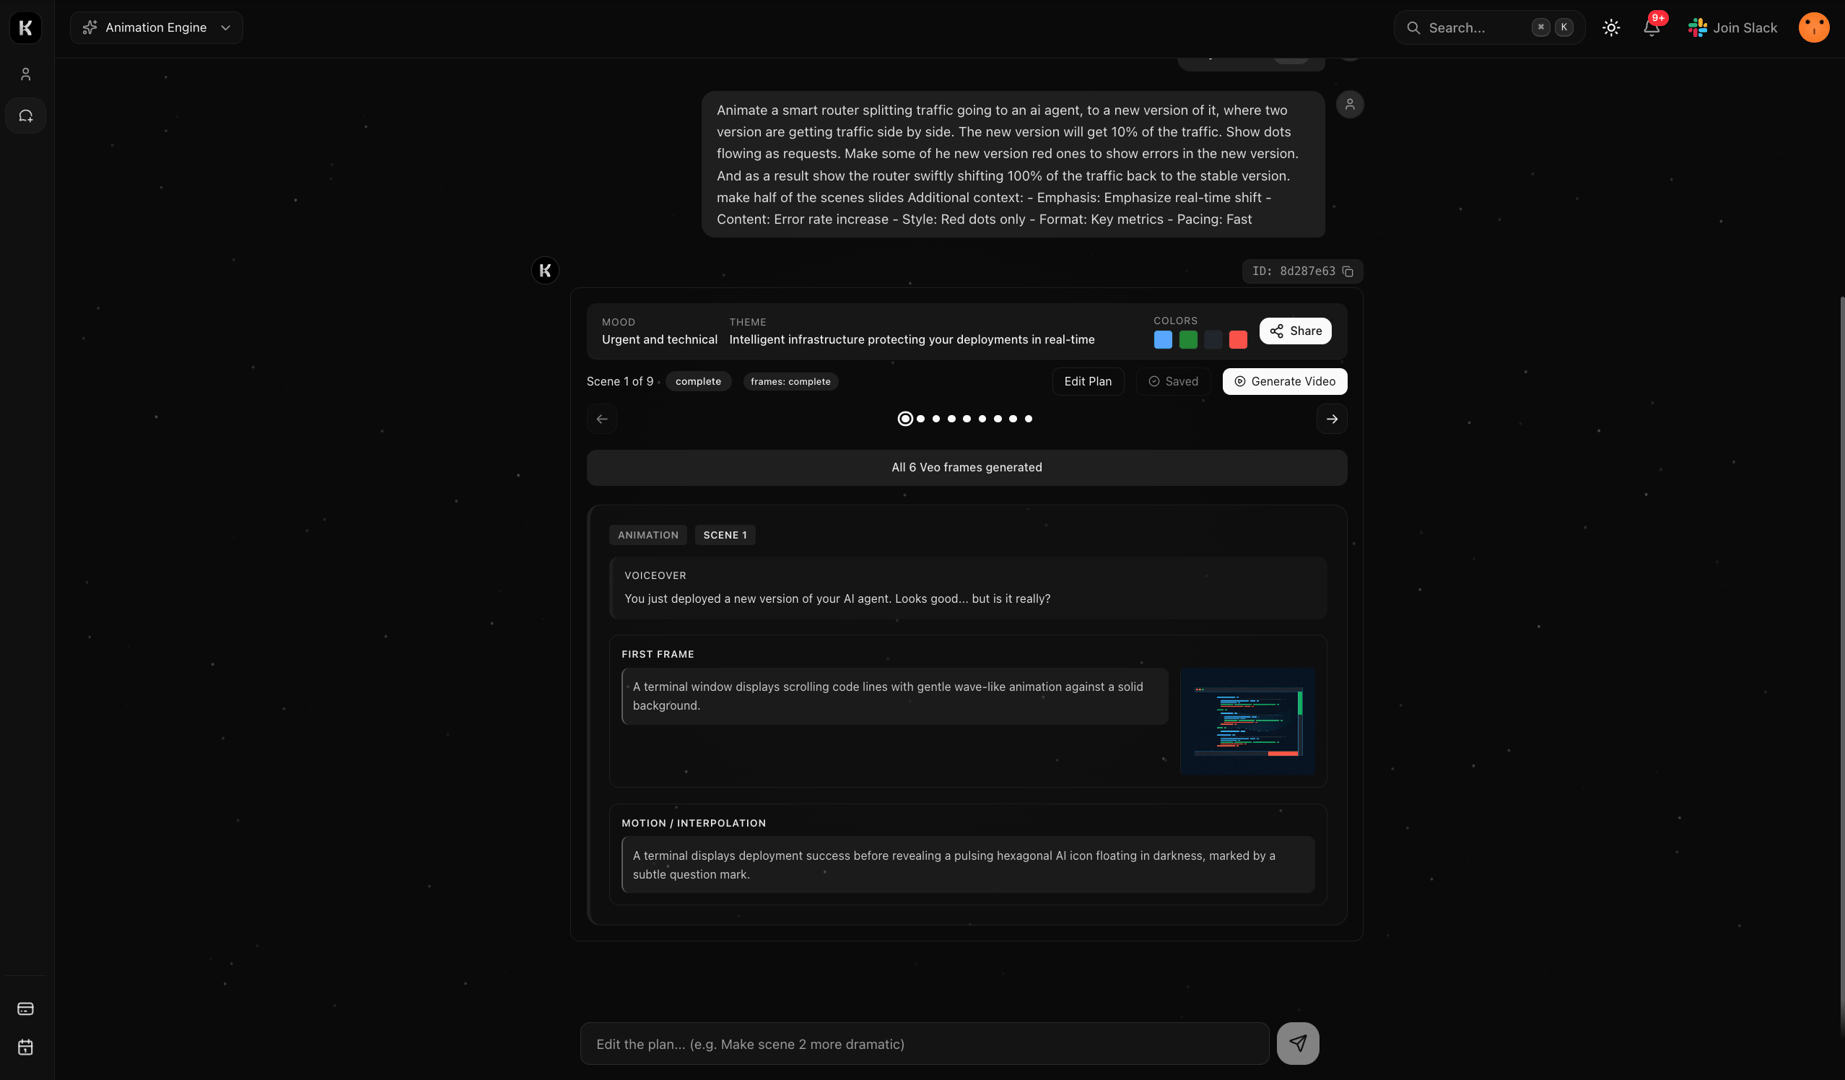
Task: Go back a scene with the left arrow
Action: pyautogui.click(x=602, y=418)
